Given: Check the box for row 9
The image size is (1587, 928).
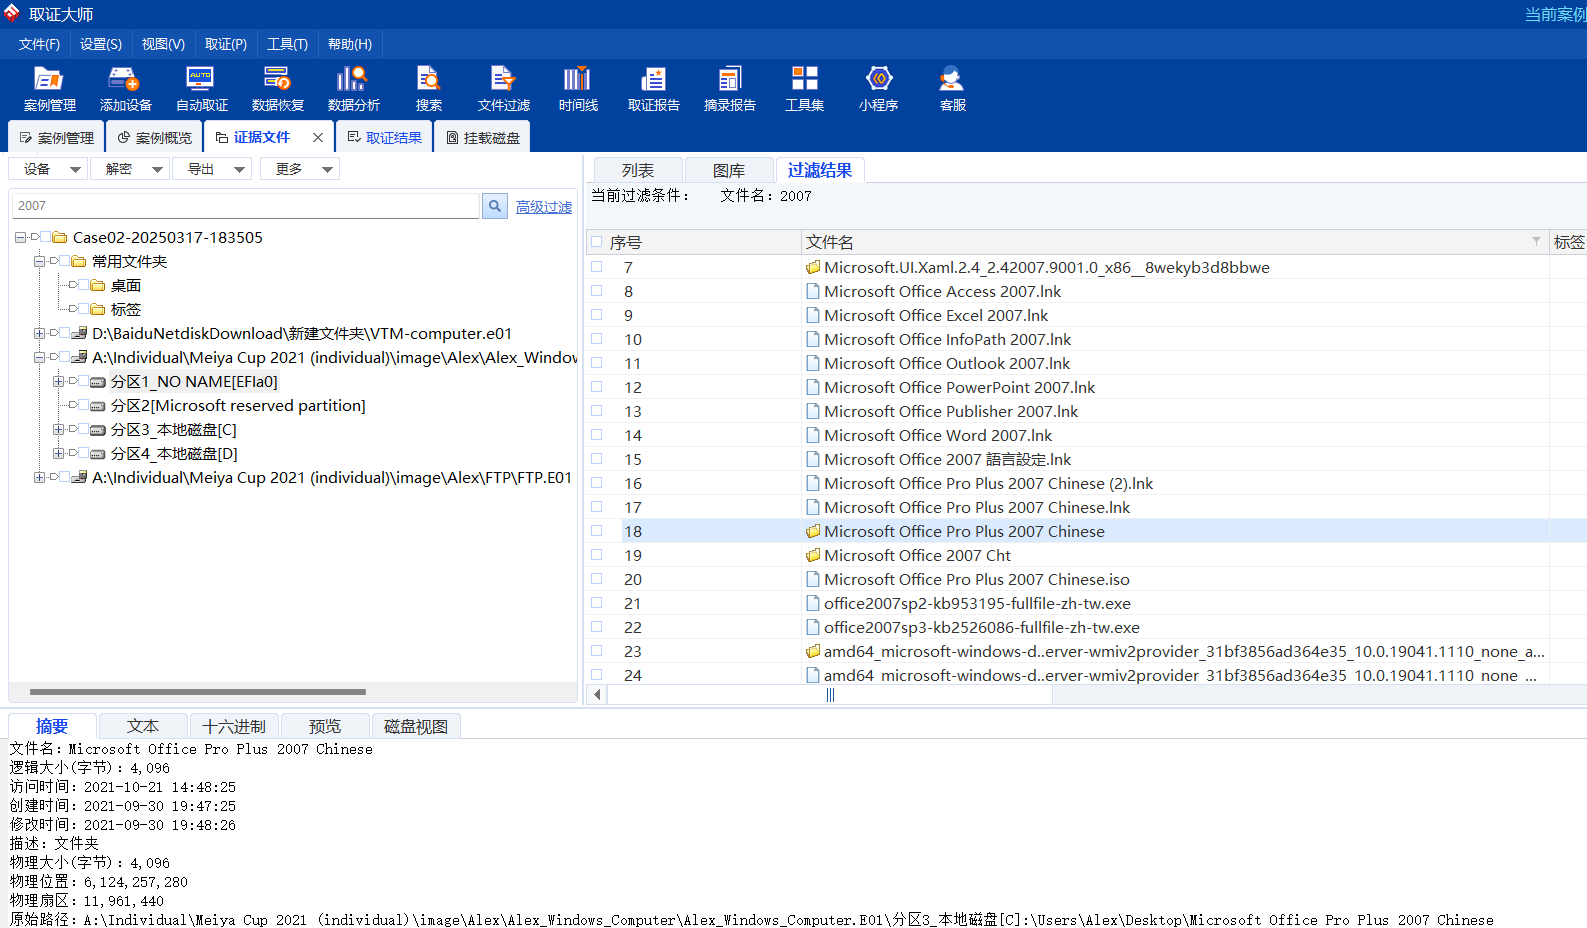Looking at the screenshot, I should (597, 315).
